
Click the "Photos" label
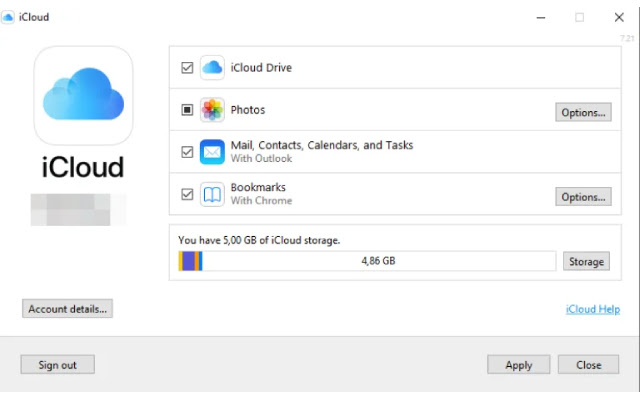click(248, 110)
